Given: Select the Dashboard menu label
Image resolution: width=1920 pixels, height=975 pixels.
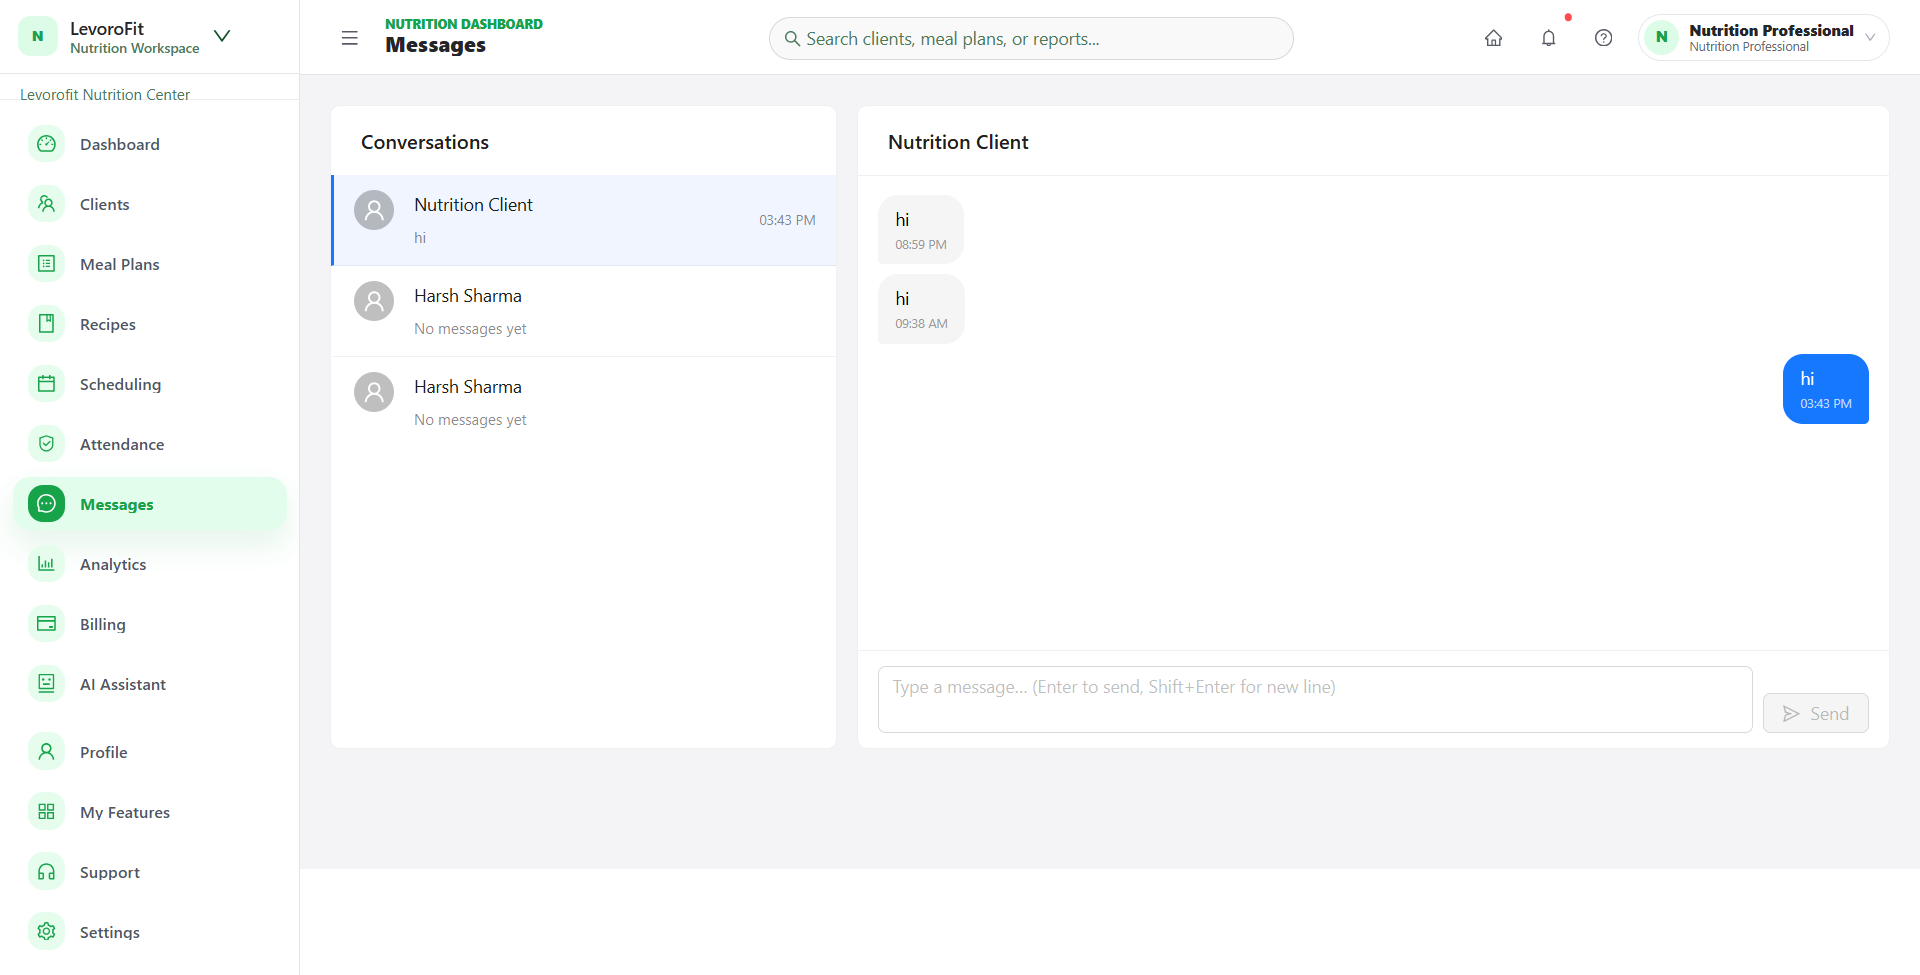Looking at the screenshot, I should click(120, 144).
